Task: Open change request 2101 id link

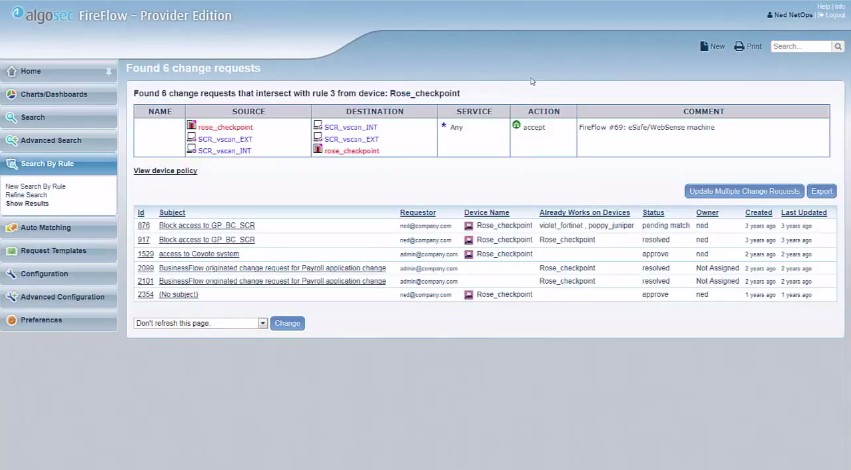Action: point(145,281)
